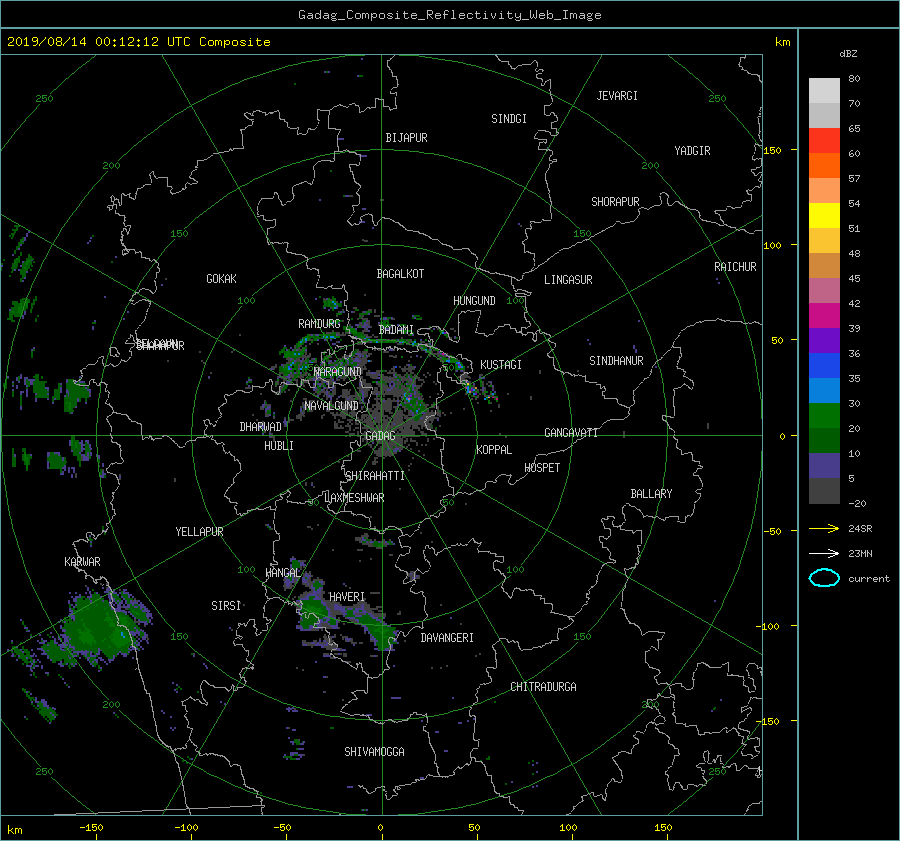Click the RAICHUR city label
This screenshot has height=841, width=900.
point(735,267)
